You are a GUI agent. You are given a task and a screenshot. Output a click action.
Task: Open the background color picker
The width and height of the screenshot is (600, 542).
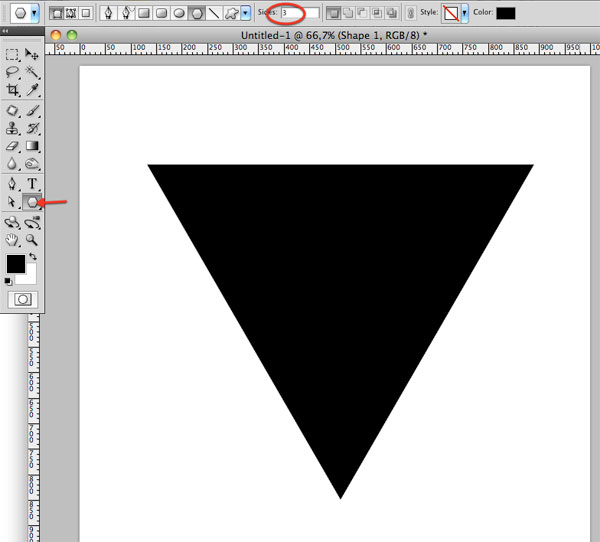click(x=30, y=277)
